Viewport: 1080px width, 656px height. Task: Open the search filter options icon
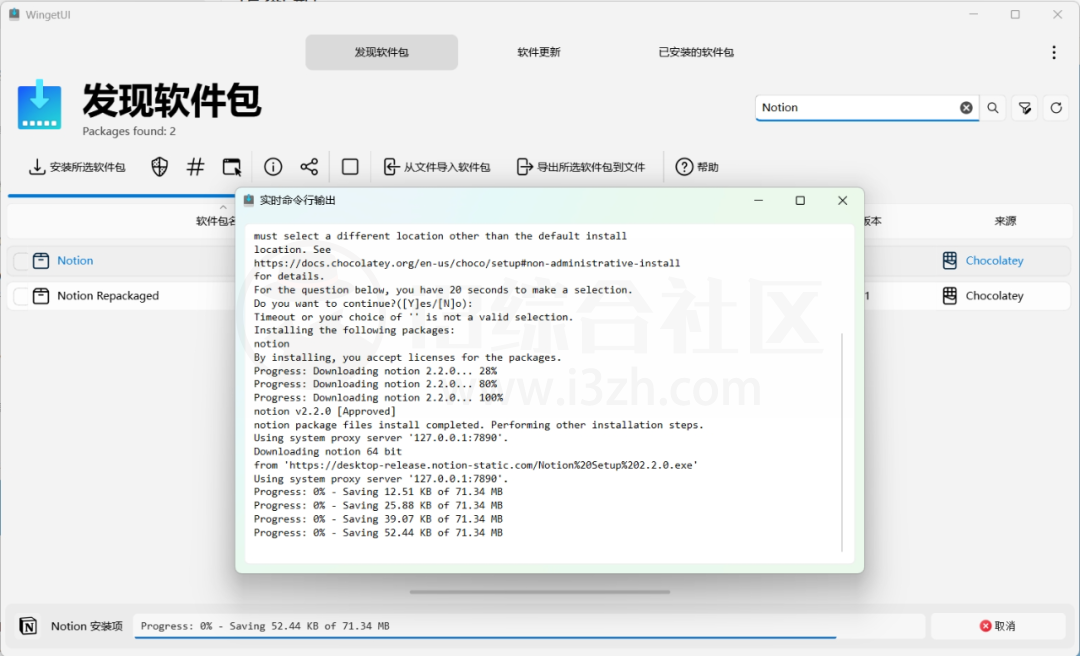pyautogui.click(x=1025, y=107)
